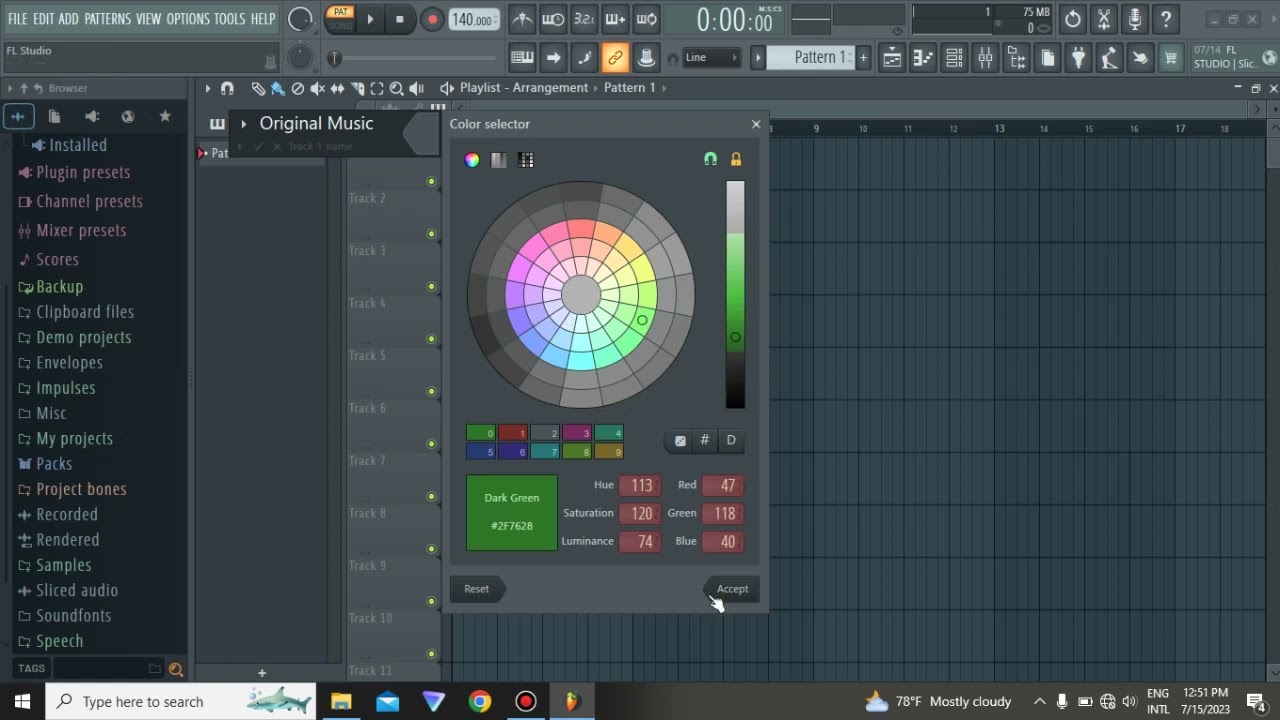Reset the color selection
Image resolution: width=1280 pixels, height=720 pixels.
pyautogui.click(x=477, y=589)
